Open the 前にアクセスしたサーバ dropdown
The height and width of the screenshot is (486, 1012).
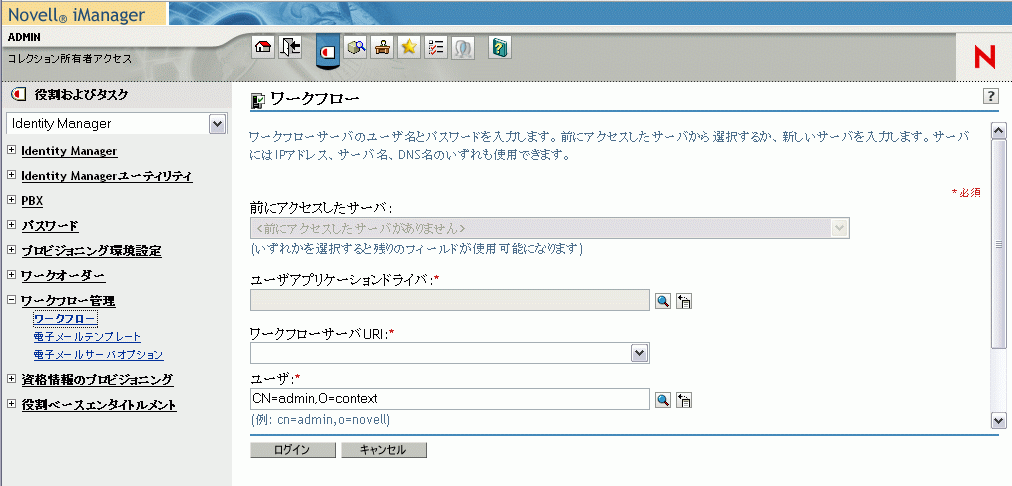click(840, 228)
